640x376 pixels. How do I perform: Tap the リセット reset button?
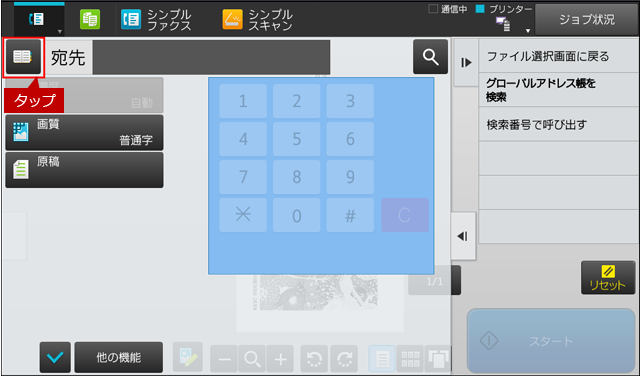click(608, 278)
